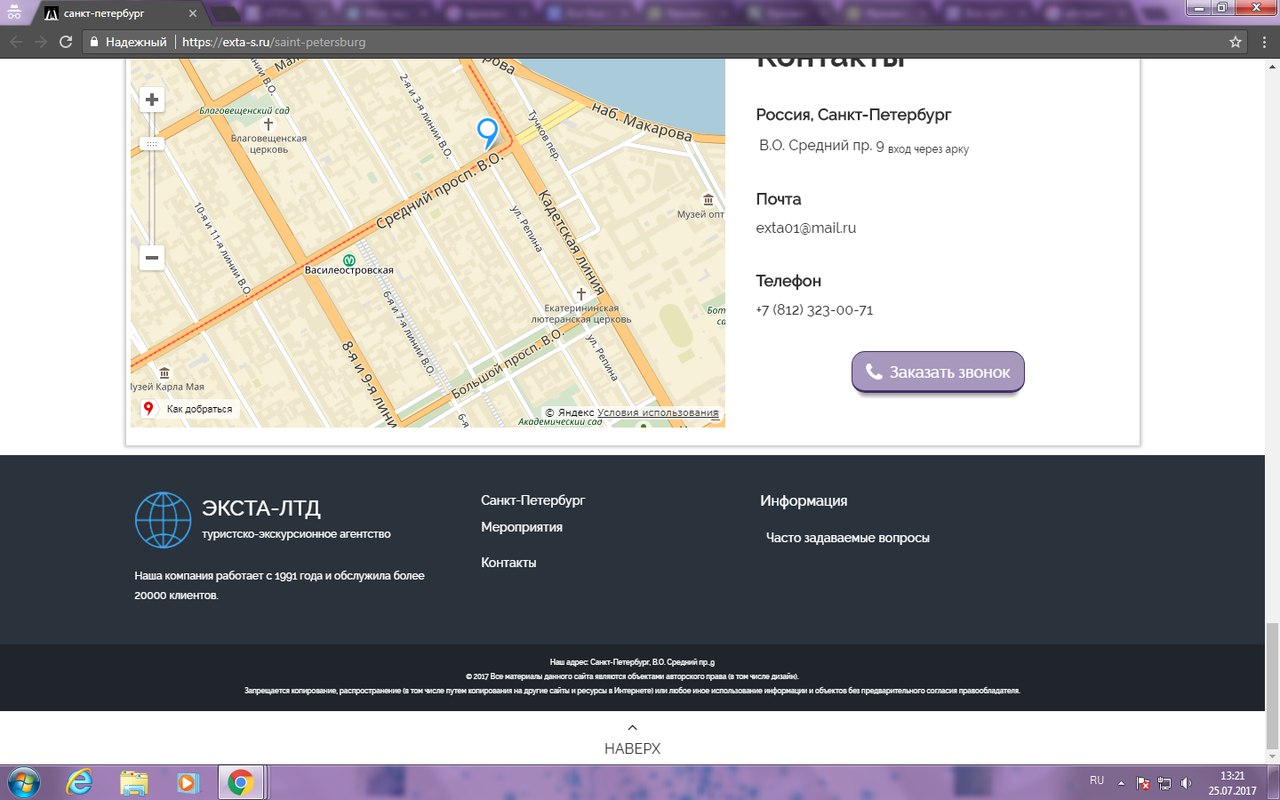Click the ЭКСТА-ЛТД footer title
The height and width of the screenshot is (800, 1280).
[x=261, y=508]
